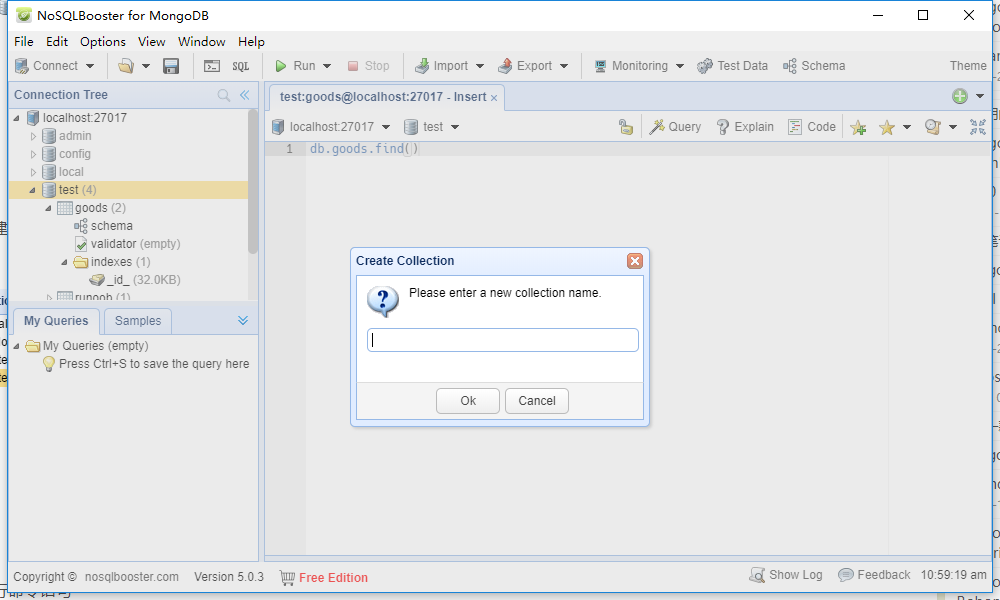1000x600 pixels.
Task: Add script to favorites with star-plus icon
Action: coord(858,126)
